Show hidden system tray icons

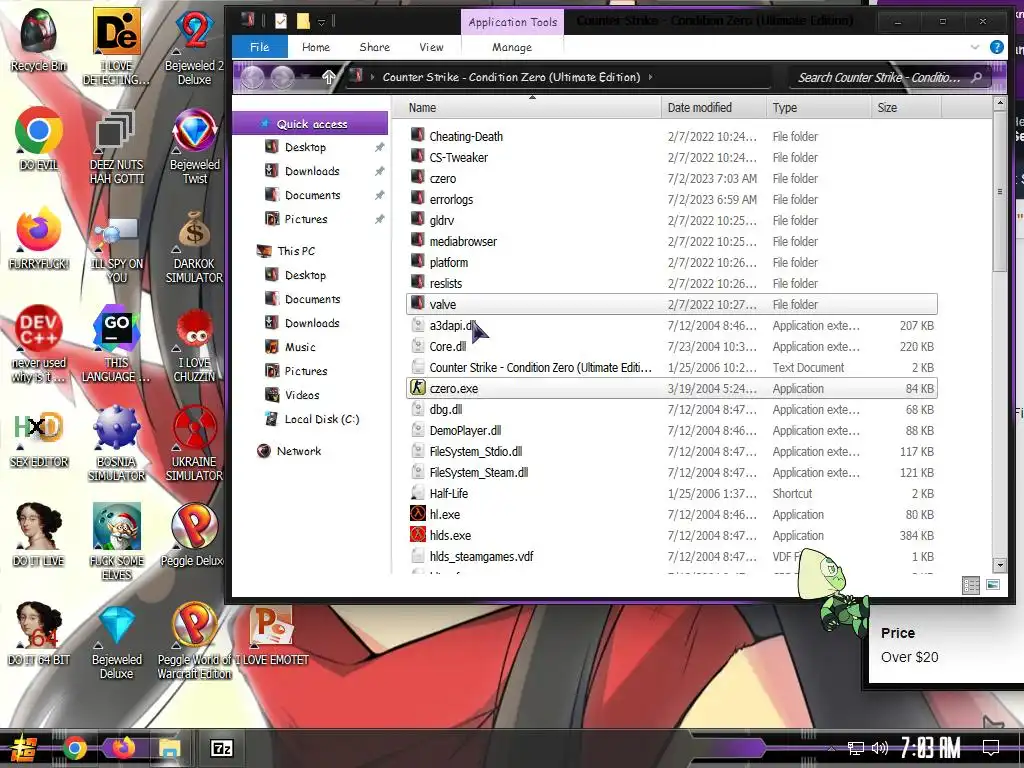click(831, 749)
